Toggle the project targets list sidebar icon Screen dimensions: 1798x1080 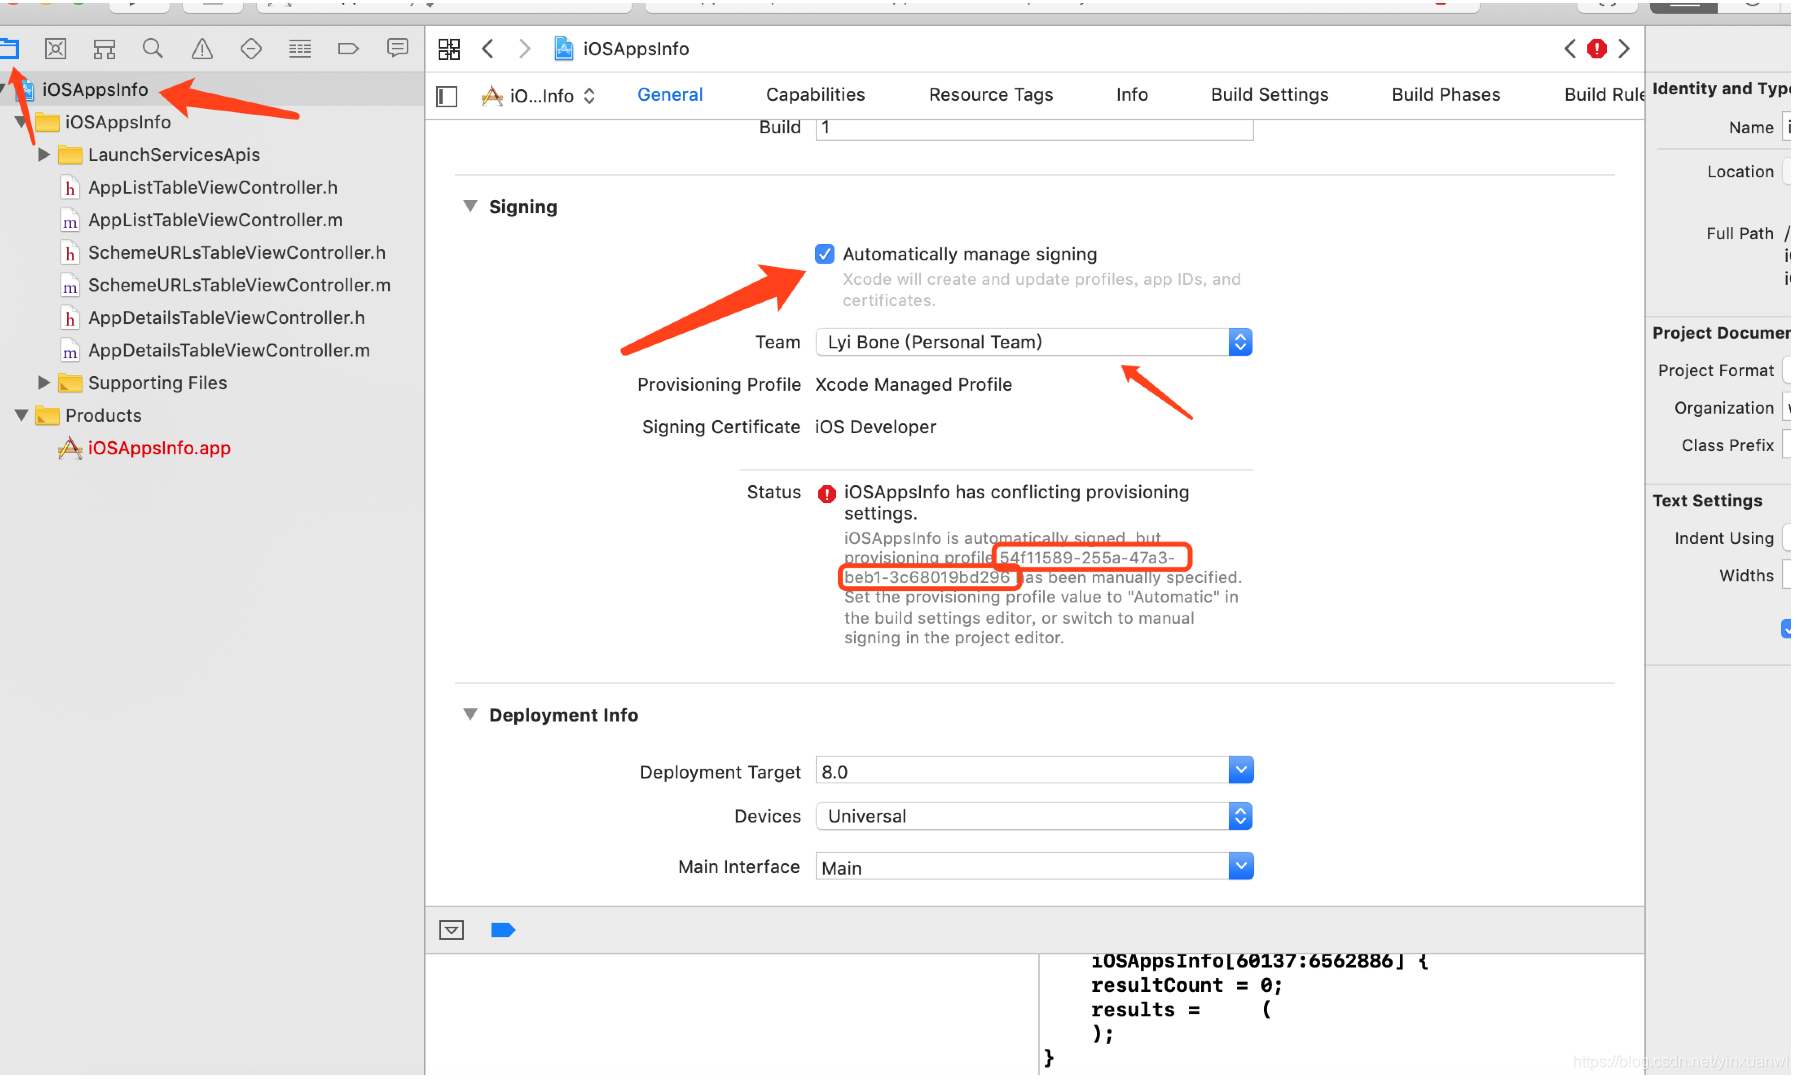click(x=447, y=96)
